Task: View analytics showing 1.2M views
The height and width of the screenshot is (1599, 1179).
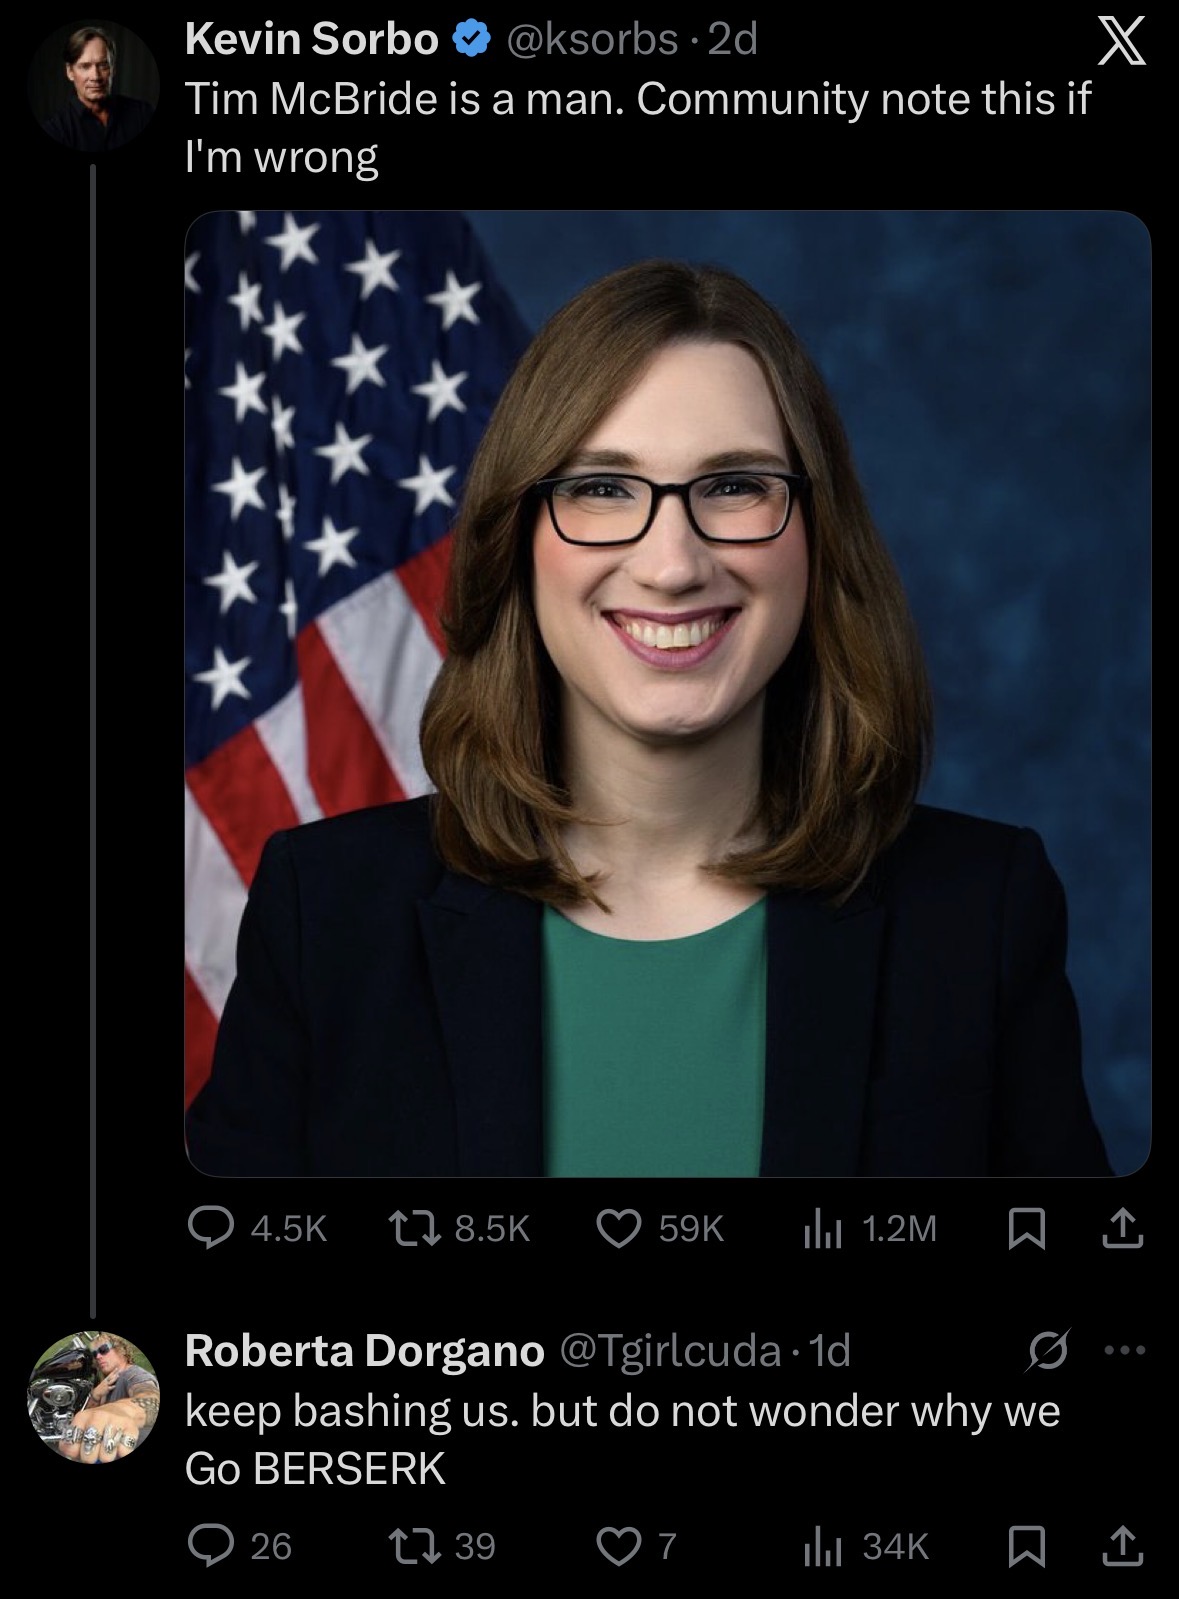Action: pos(869,1228)
